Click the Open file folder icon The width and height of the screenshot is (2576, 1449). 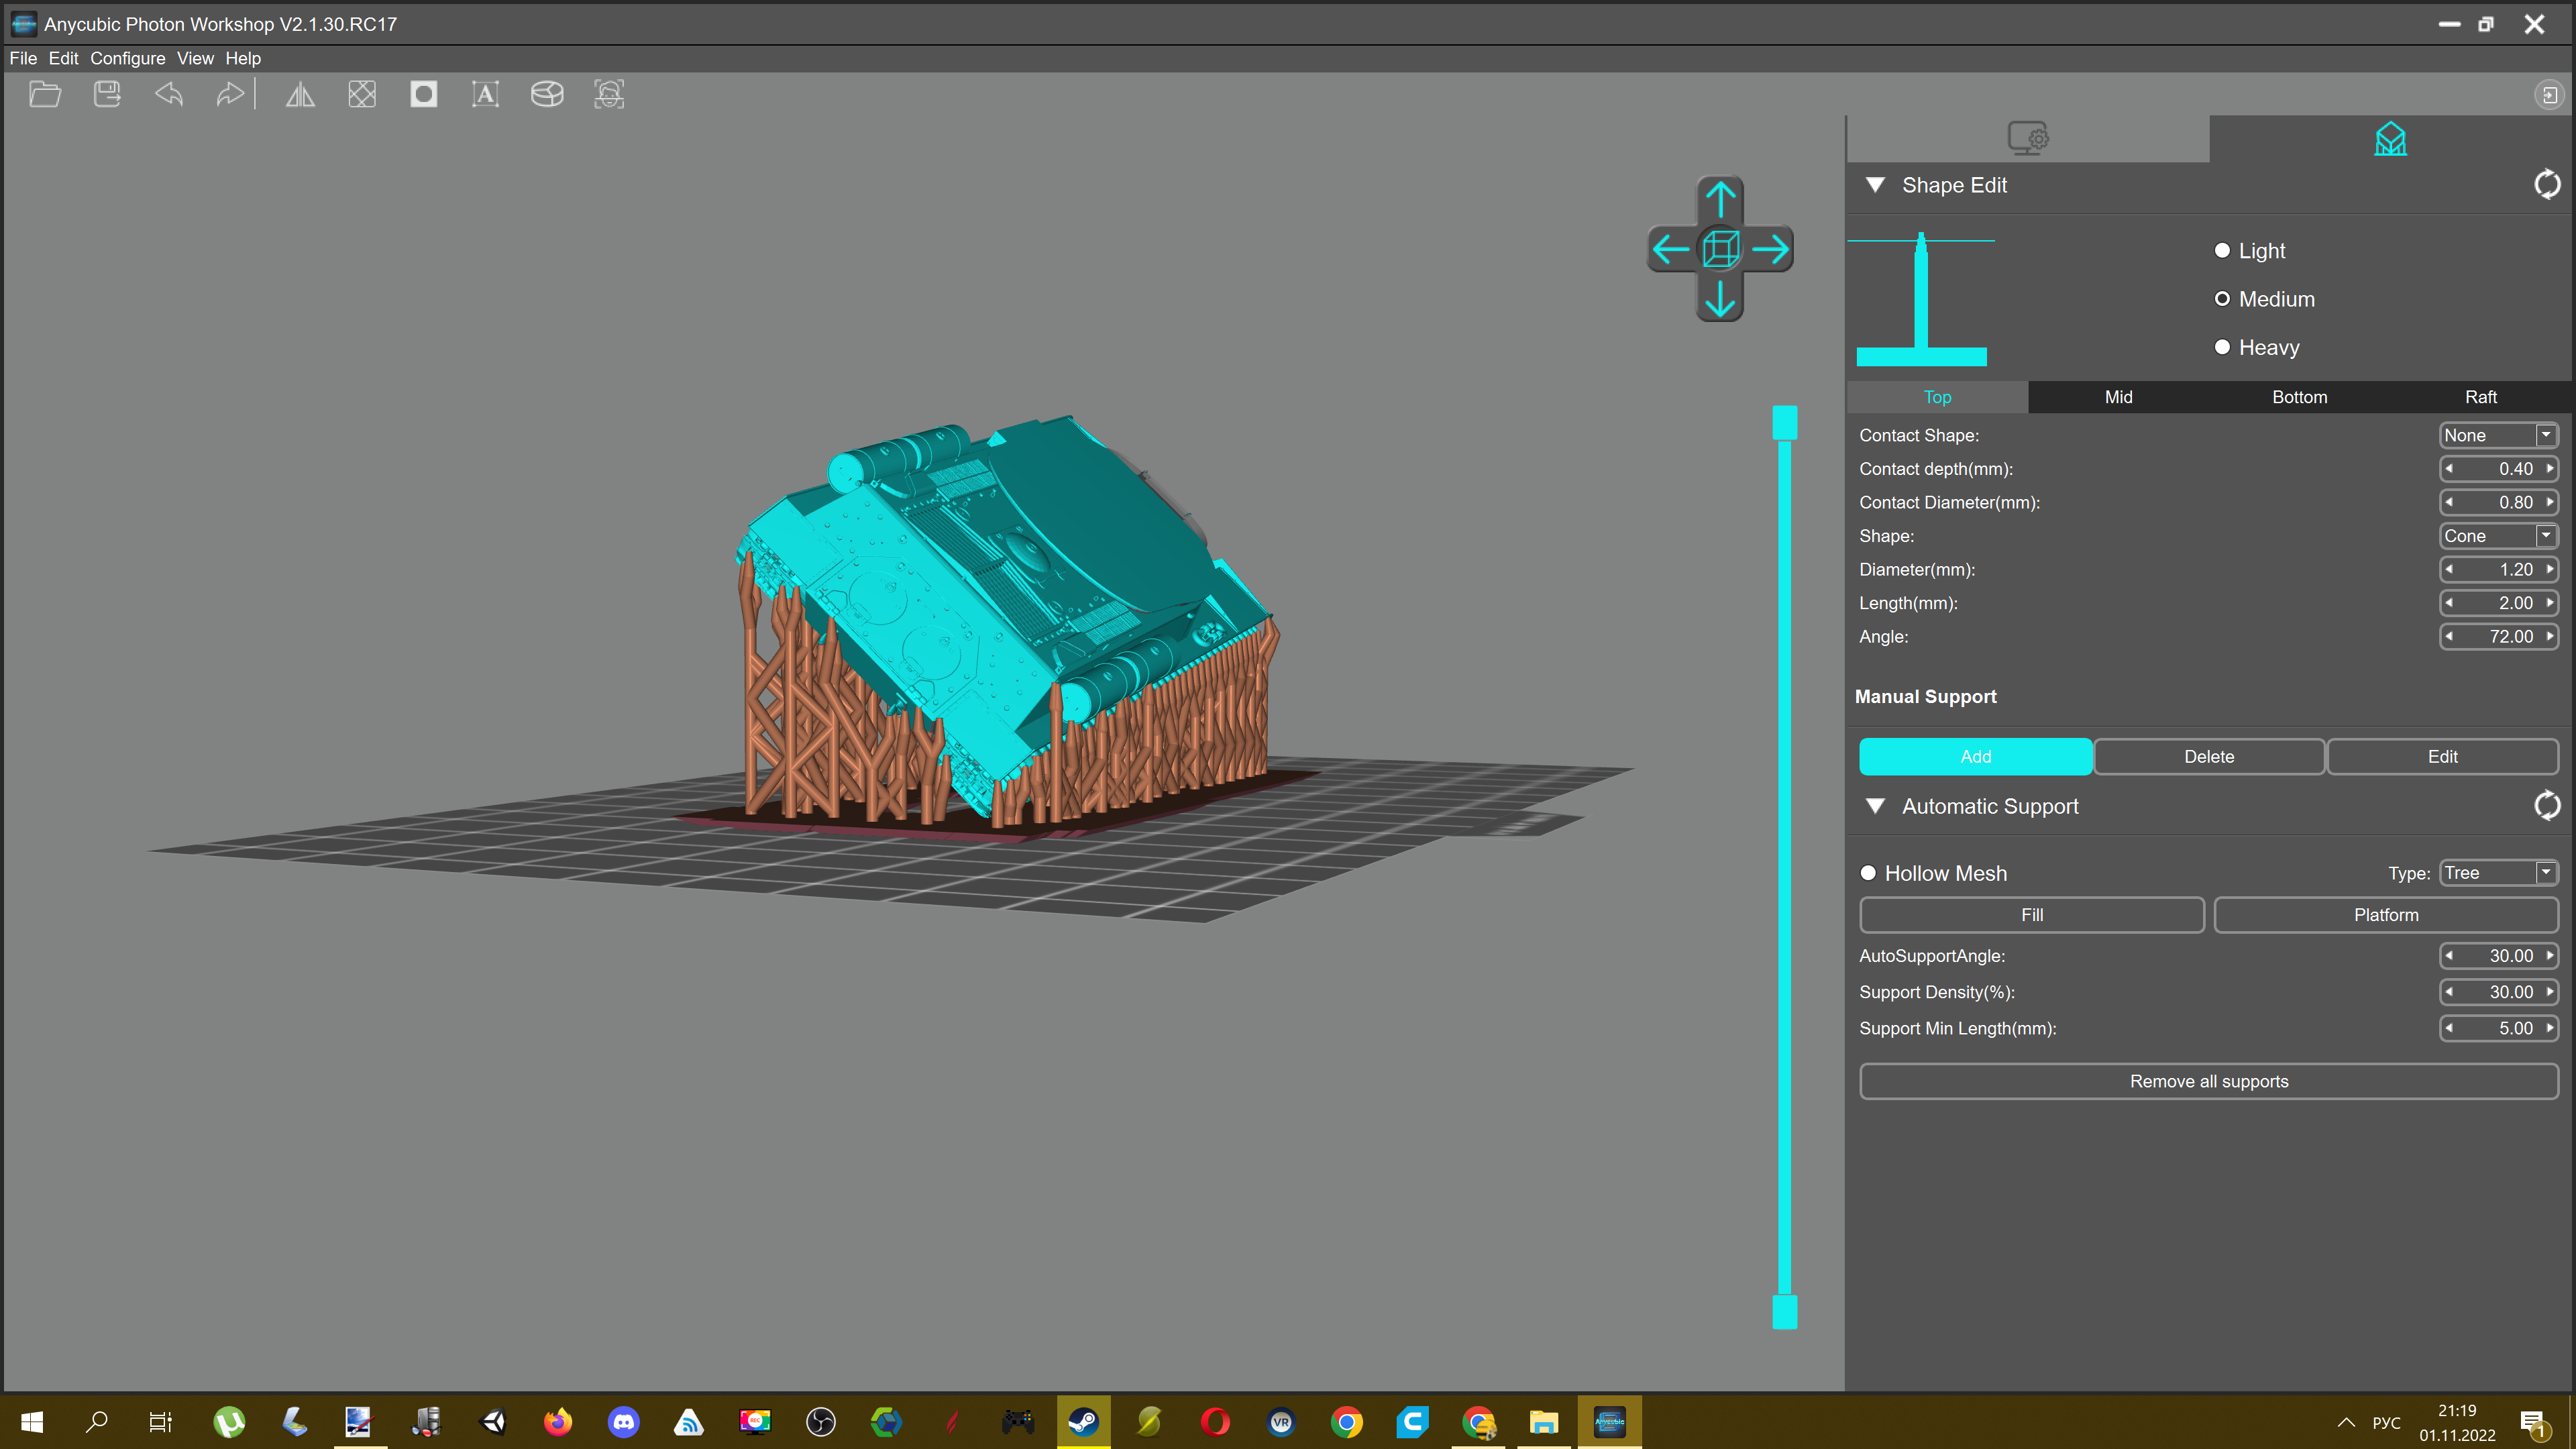coord(45,95)
